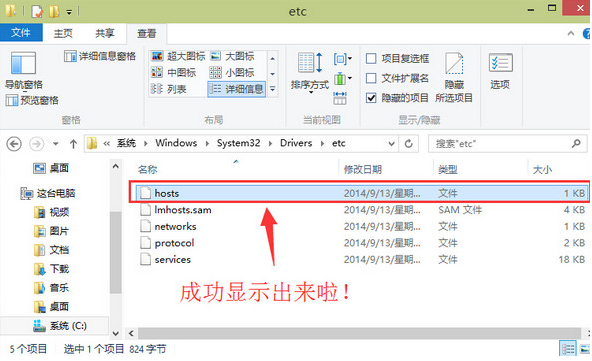Go up one folder level
The image size is (592, 361).
[x=73, y=144]
